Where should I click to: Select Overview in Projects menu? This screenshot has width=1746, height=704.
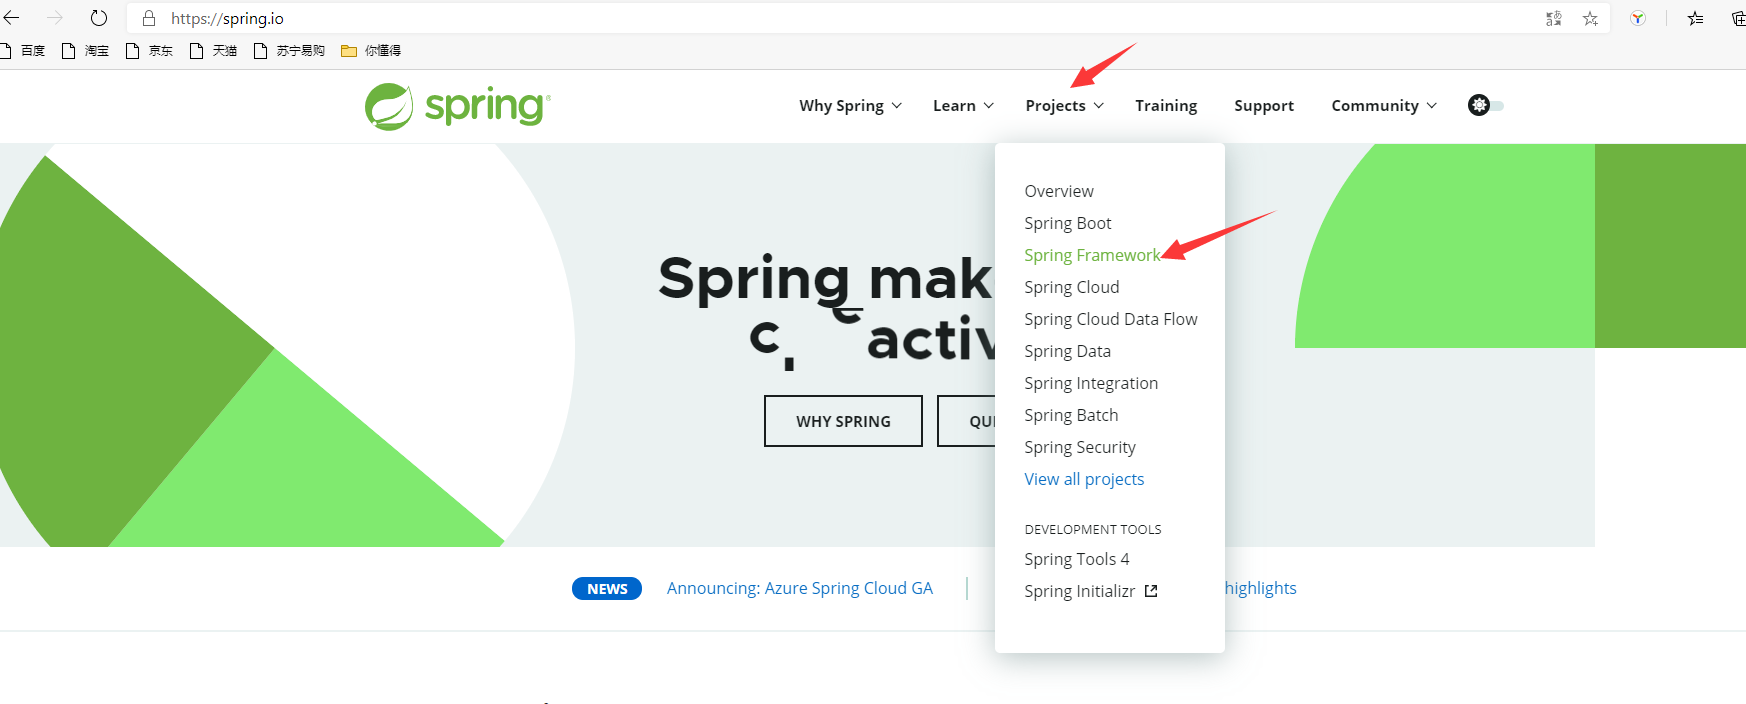1059,191
